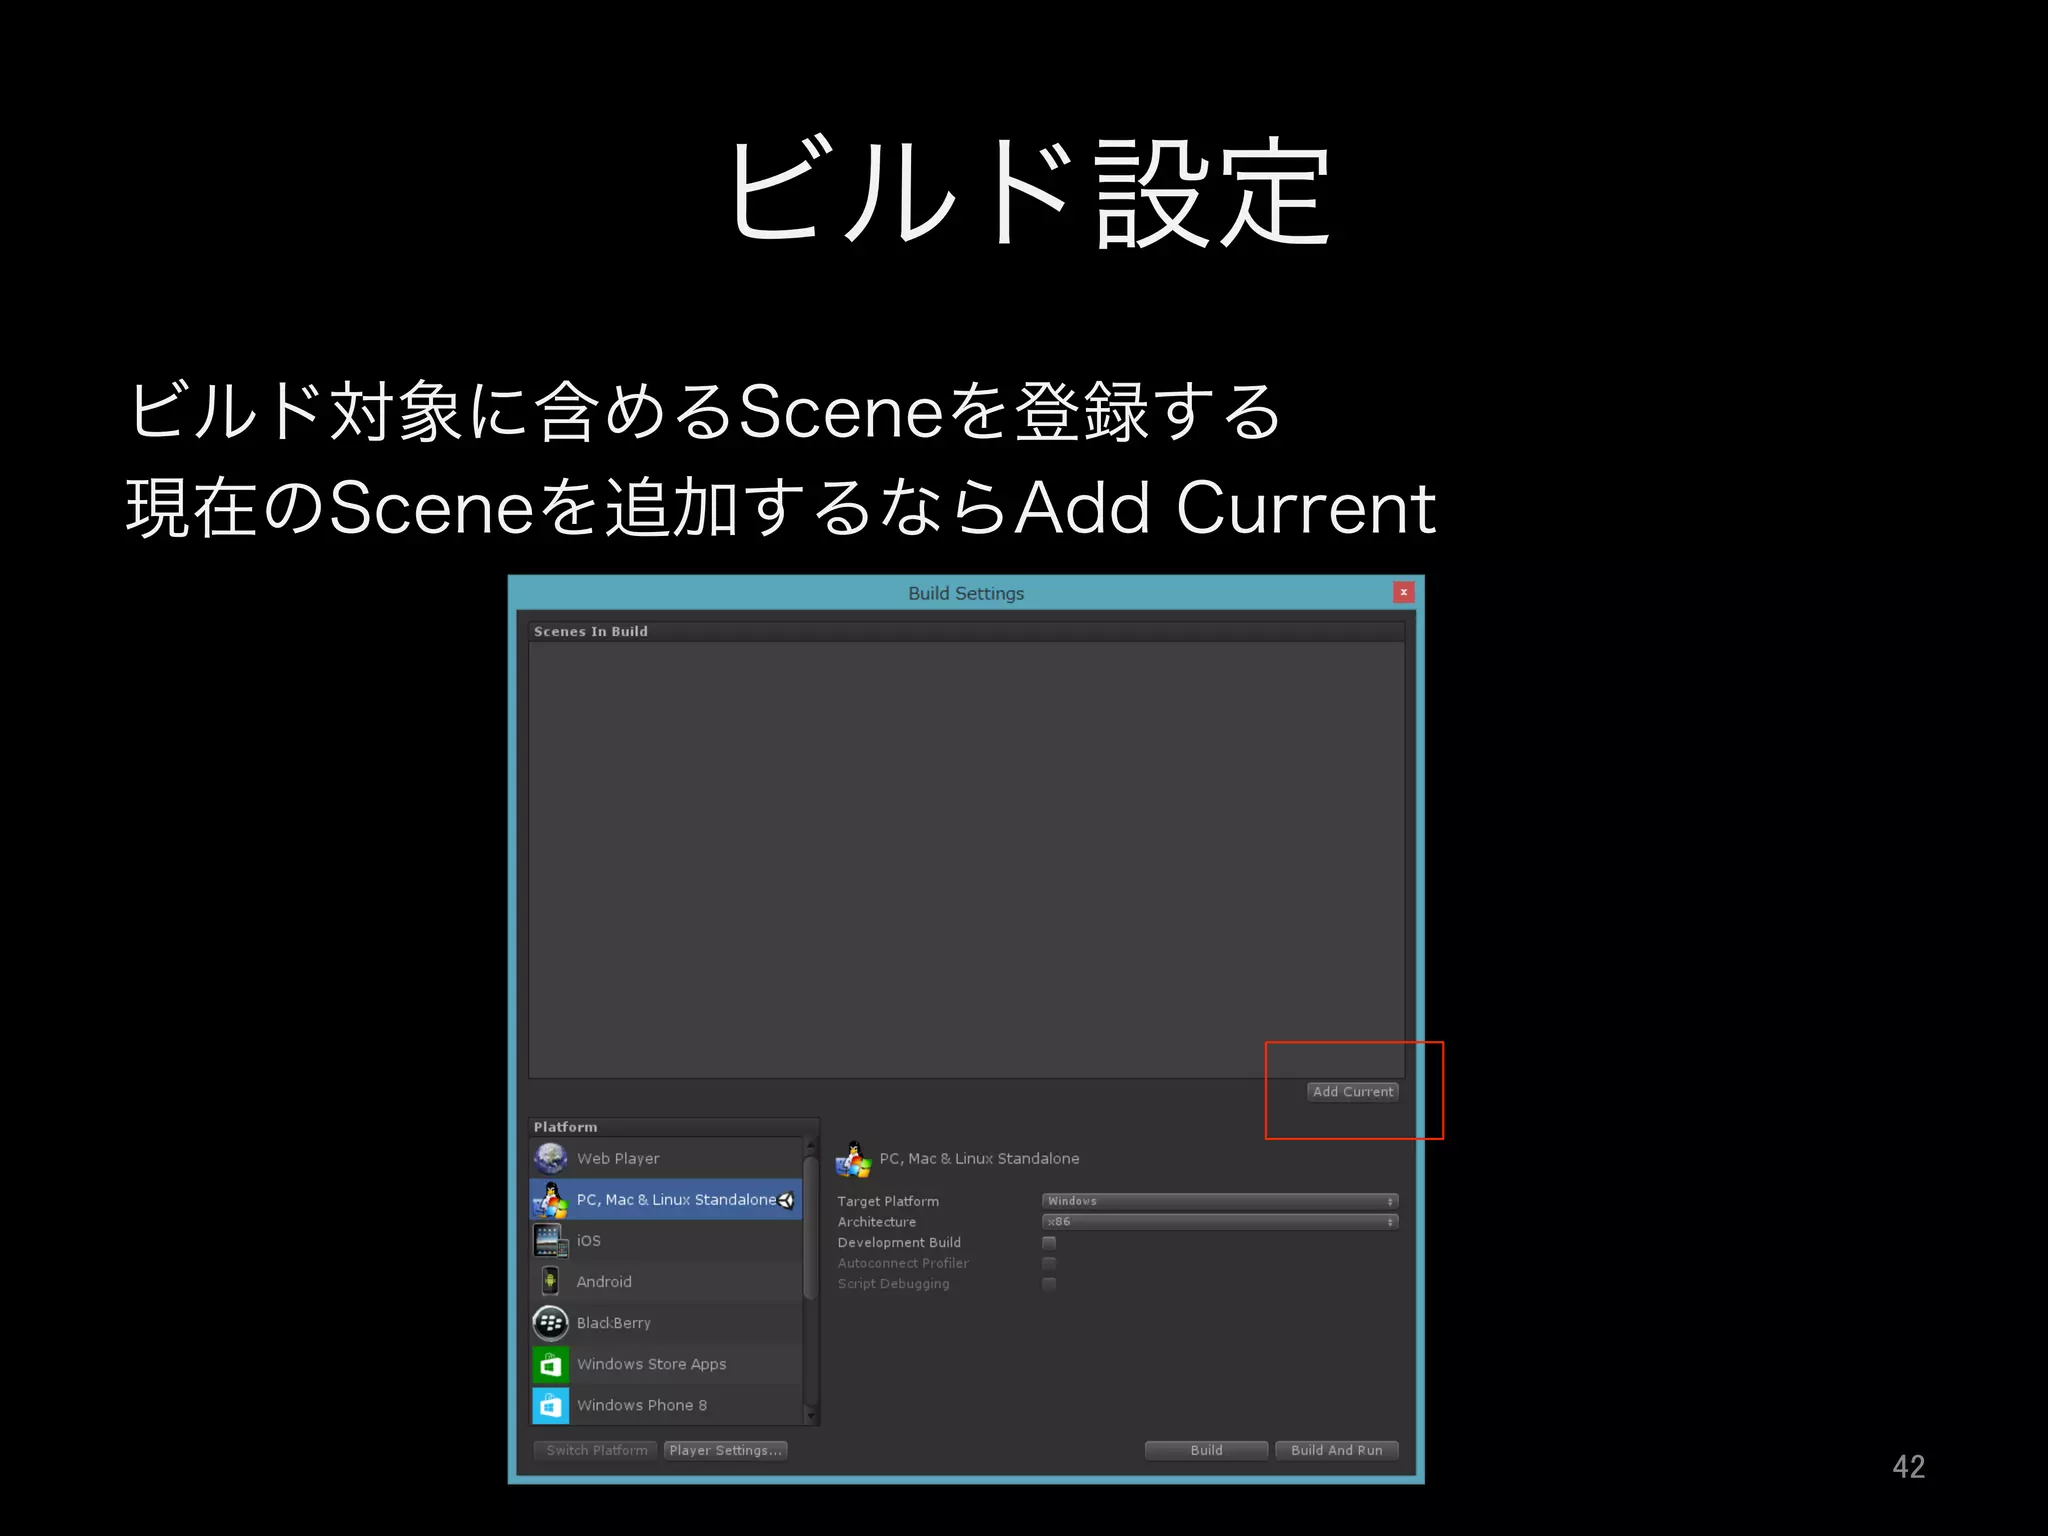Open the Architecture dropdown showing x86

pos(1220,1222)
